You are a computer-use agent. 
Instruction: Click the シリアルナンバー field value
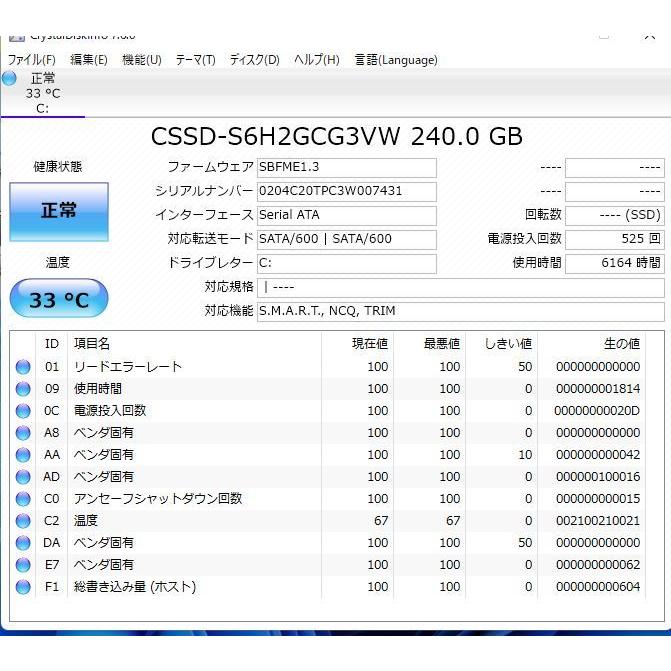(x=347, y=191)
